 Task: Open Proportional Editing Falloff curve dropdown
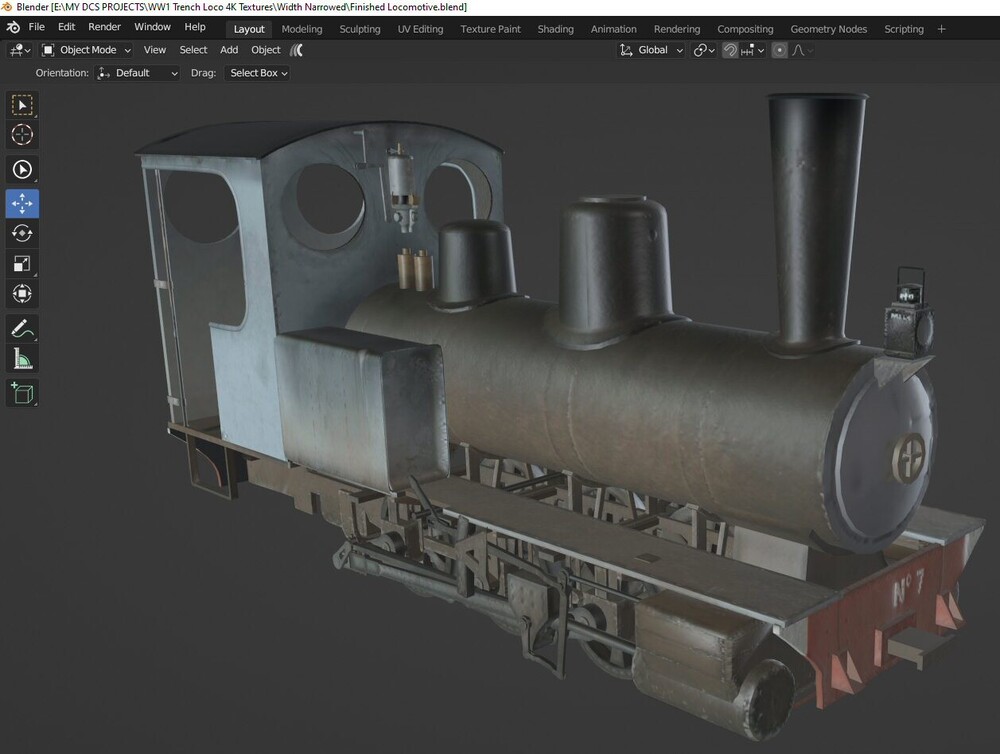tap(802, 50)
